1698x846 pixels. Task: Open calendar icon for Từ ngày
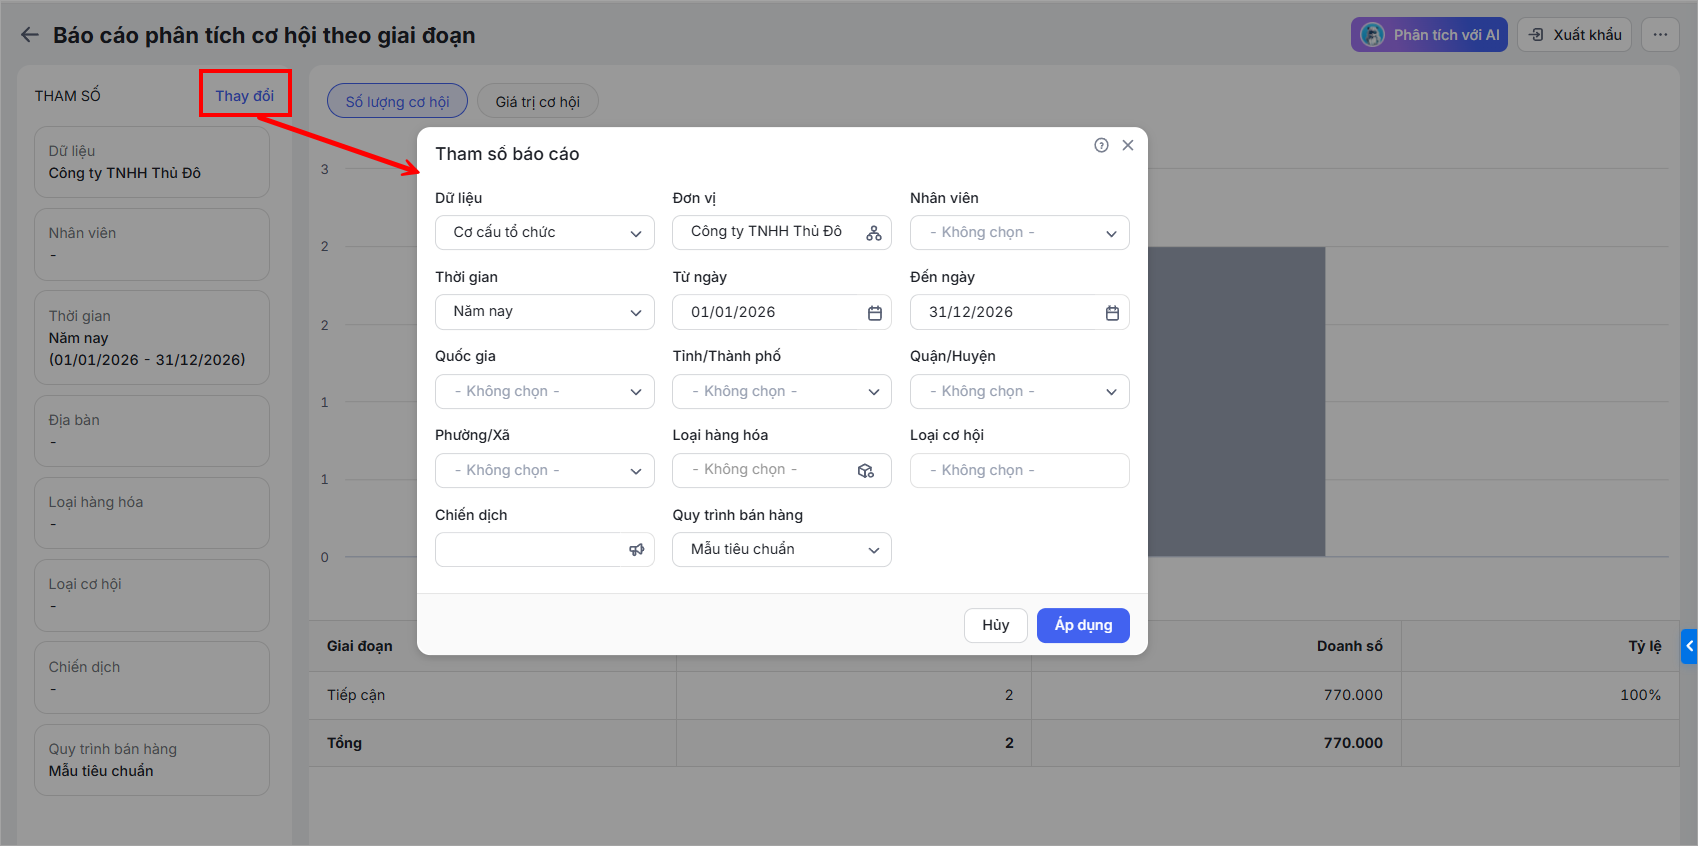(875, 313)
